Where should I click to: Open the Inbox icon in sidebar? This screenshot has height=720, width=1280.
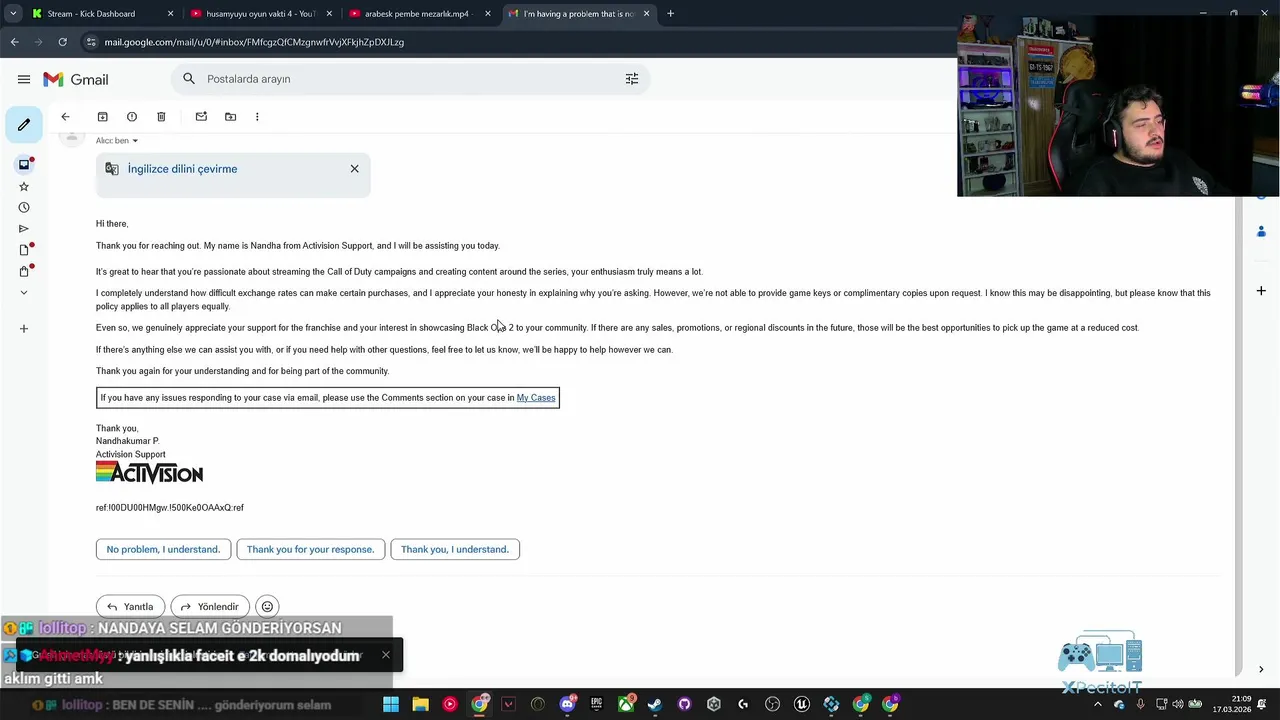[24, 164]
